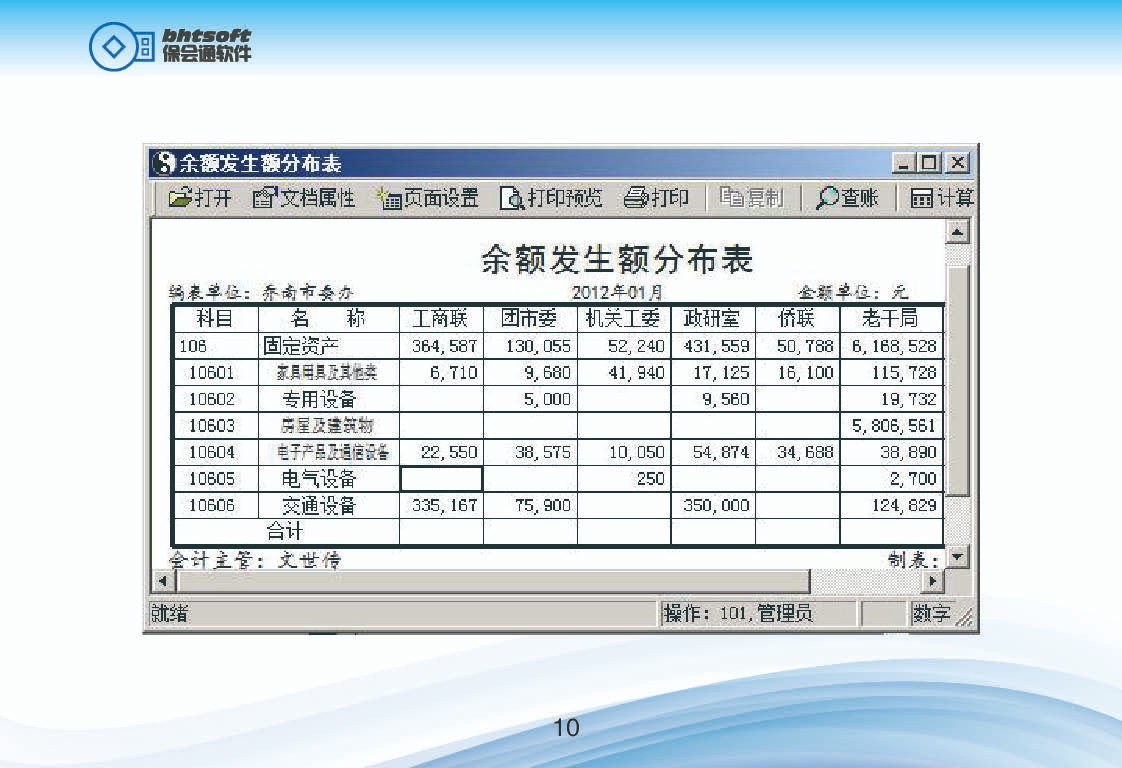The image size is (1122, 768).
Task: Open 文档属性 document properties
Action: point(264,198)
